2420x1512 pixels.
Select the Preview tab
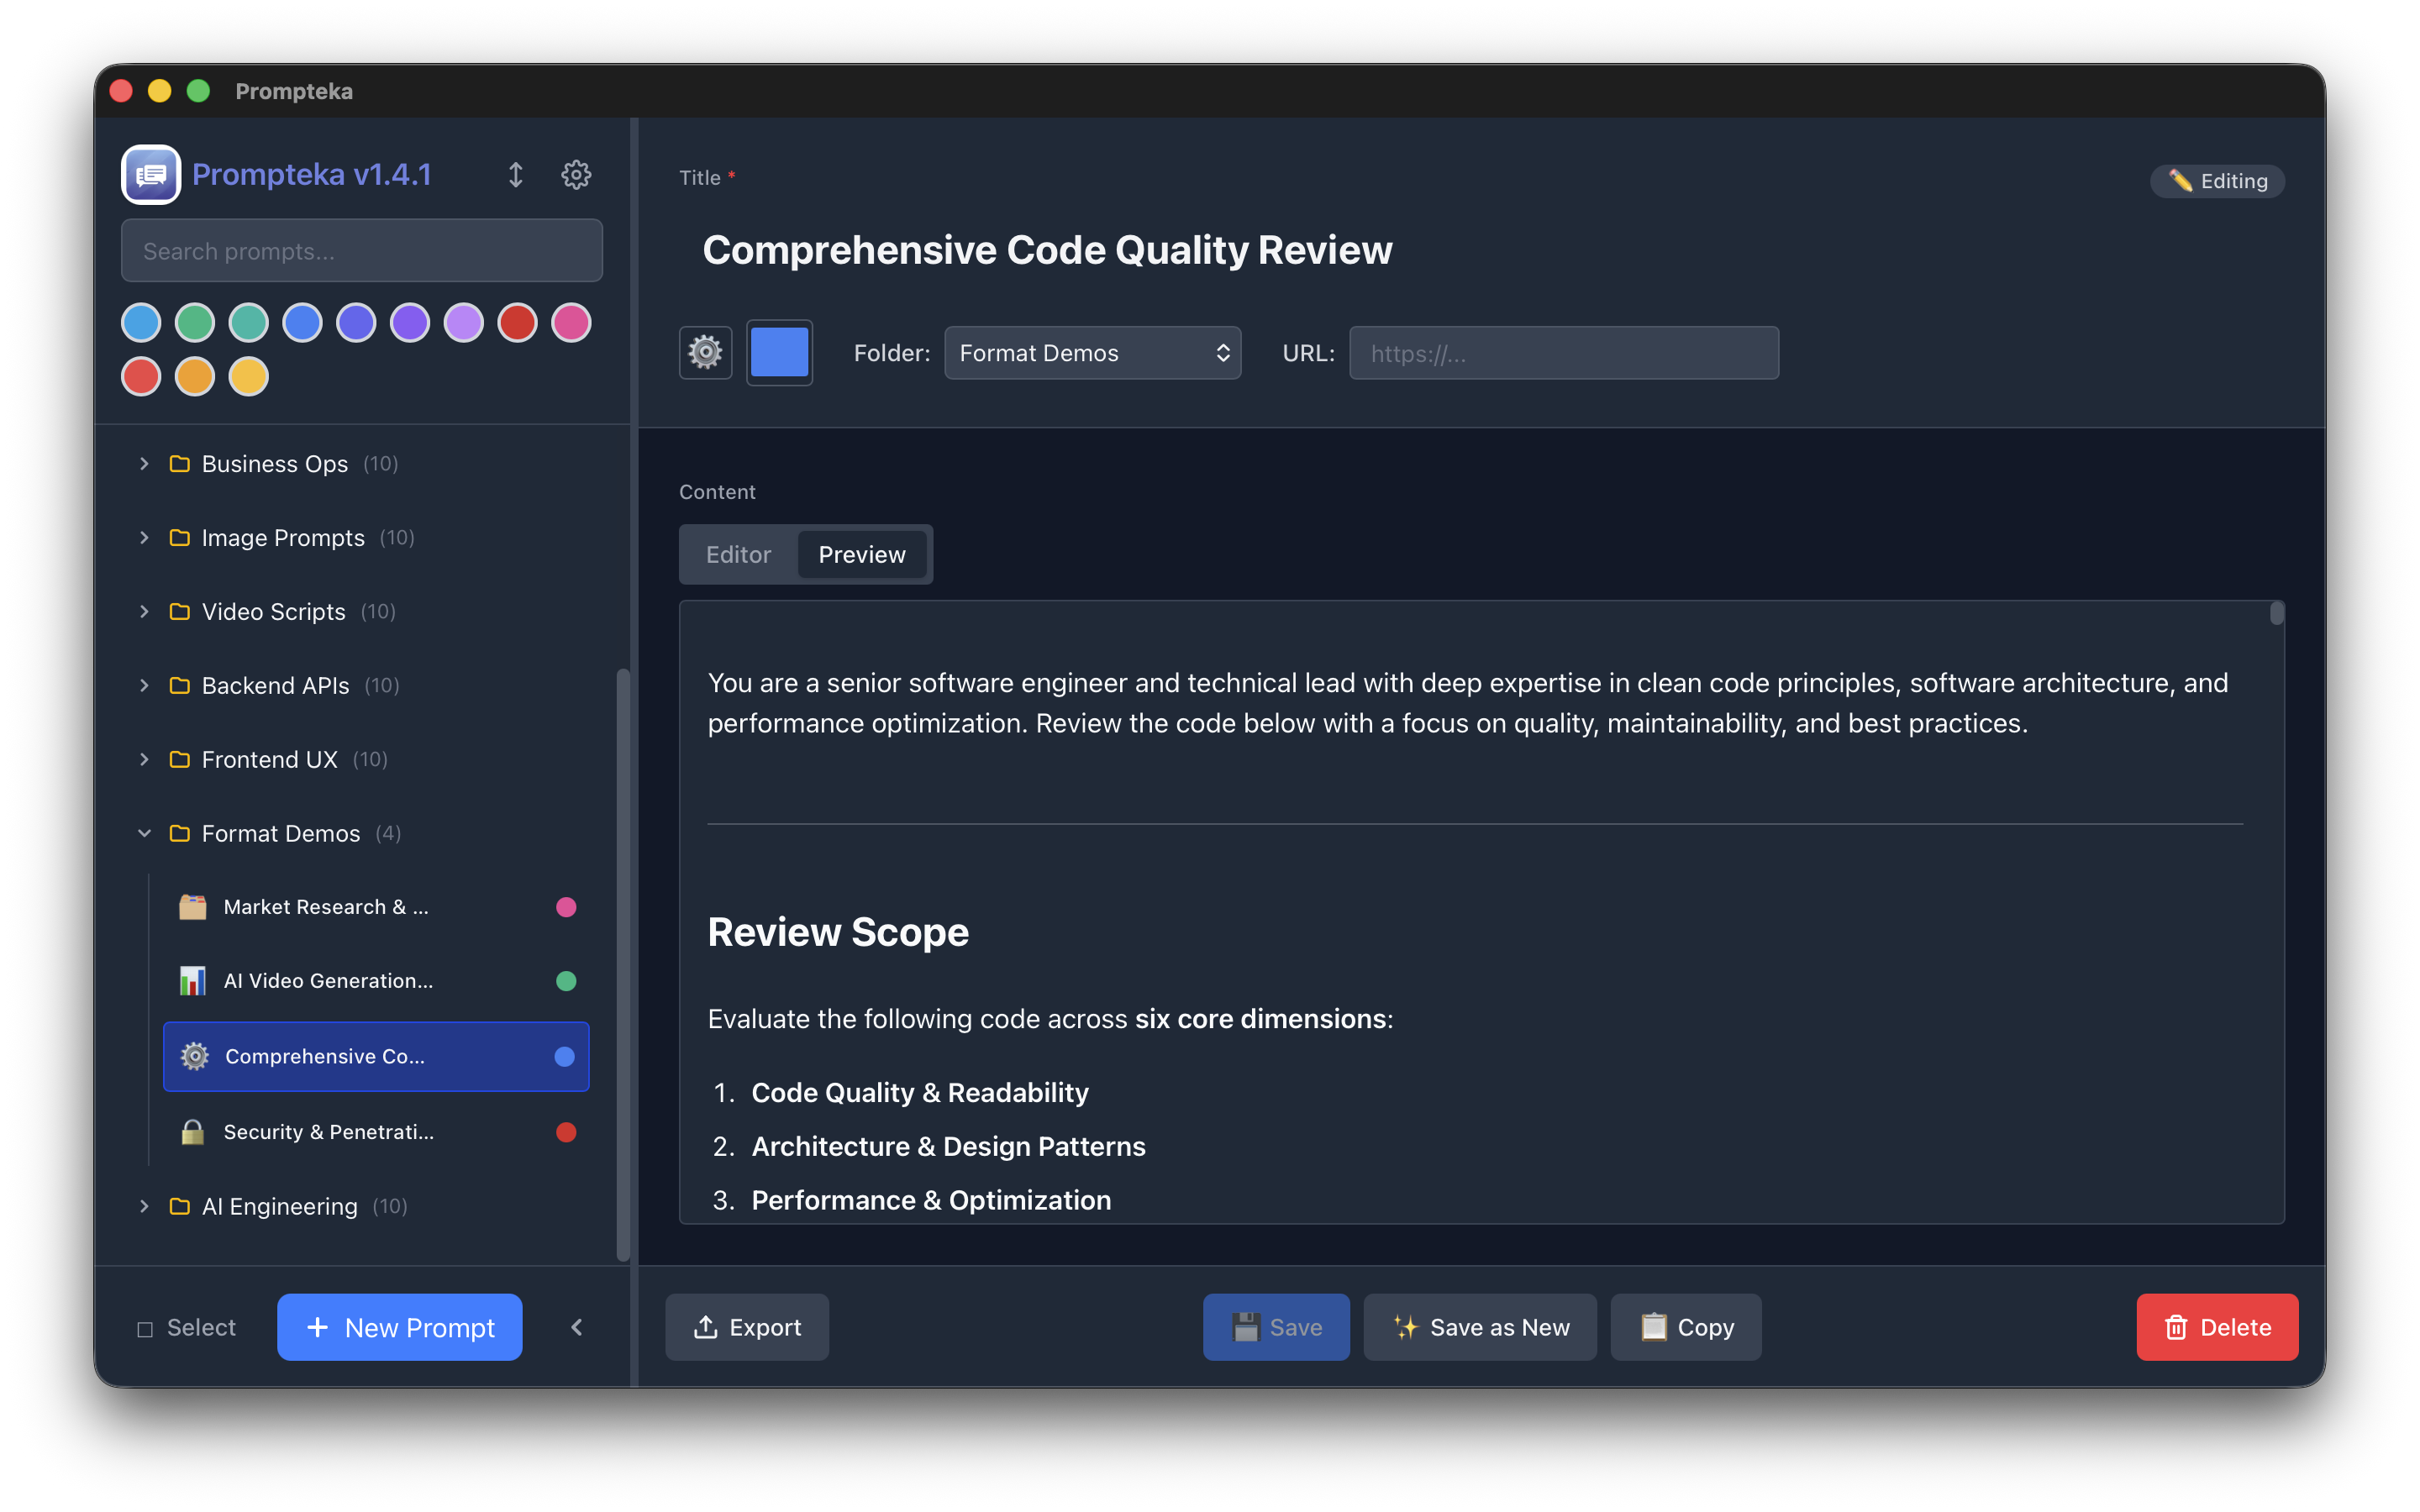tap(862, 554)
